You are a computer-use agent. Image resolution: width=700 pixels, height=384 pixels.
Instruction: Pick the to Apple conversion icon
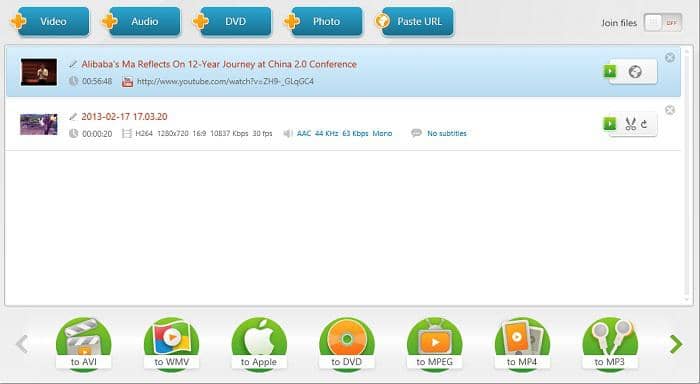click(x=259, y=343)
